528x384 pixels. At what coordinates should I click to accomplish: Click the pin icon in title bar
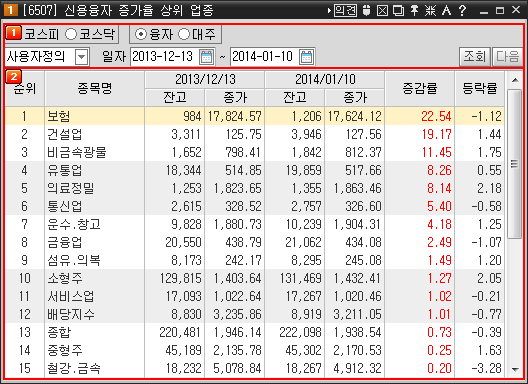coord(414,10)
